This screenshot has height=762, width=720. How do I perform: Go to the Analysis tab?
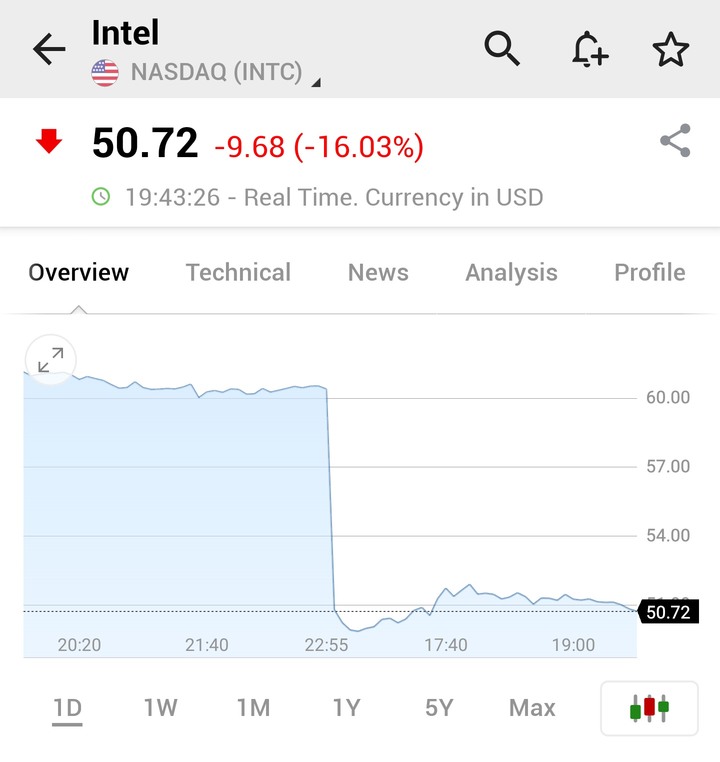[512, 273]
